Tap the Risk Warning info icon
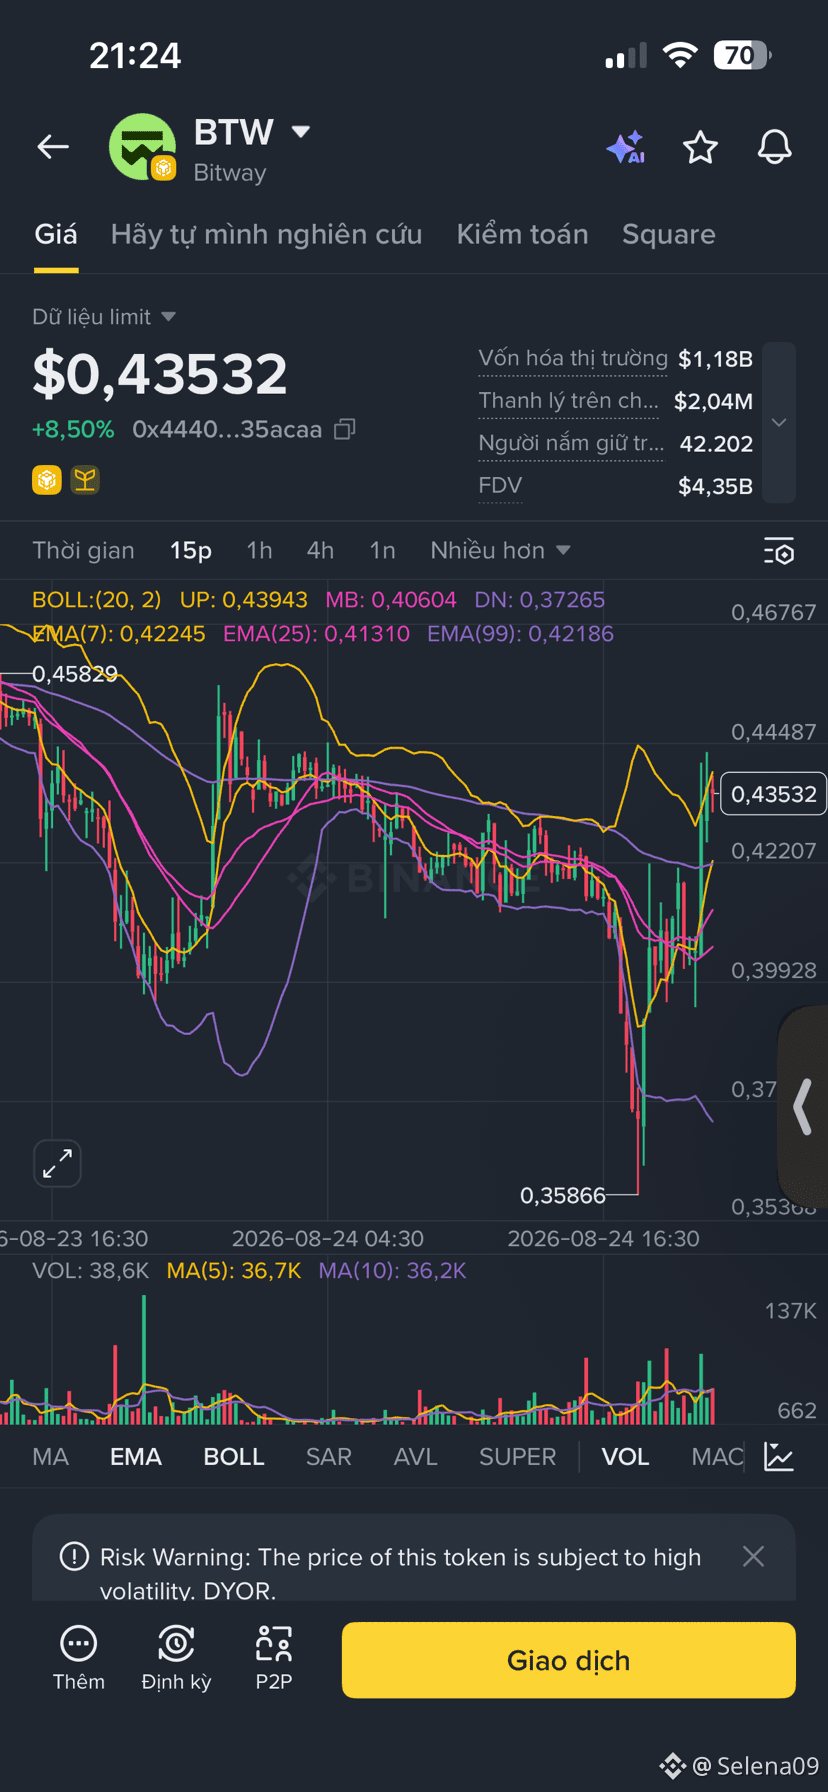The height and width of the screenshot is (1792, 828). [x=74, y=1557]
